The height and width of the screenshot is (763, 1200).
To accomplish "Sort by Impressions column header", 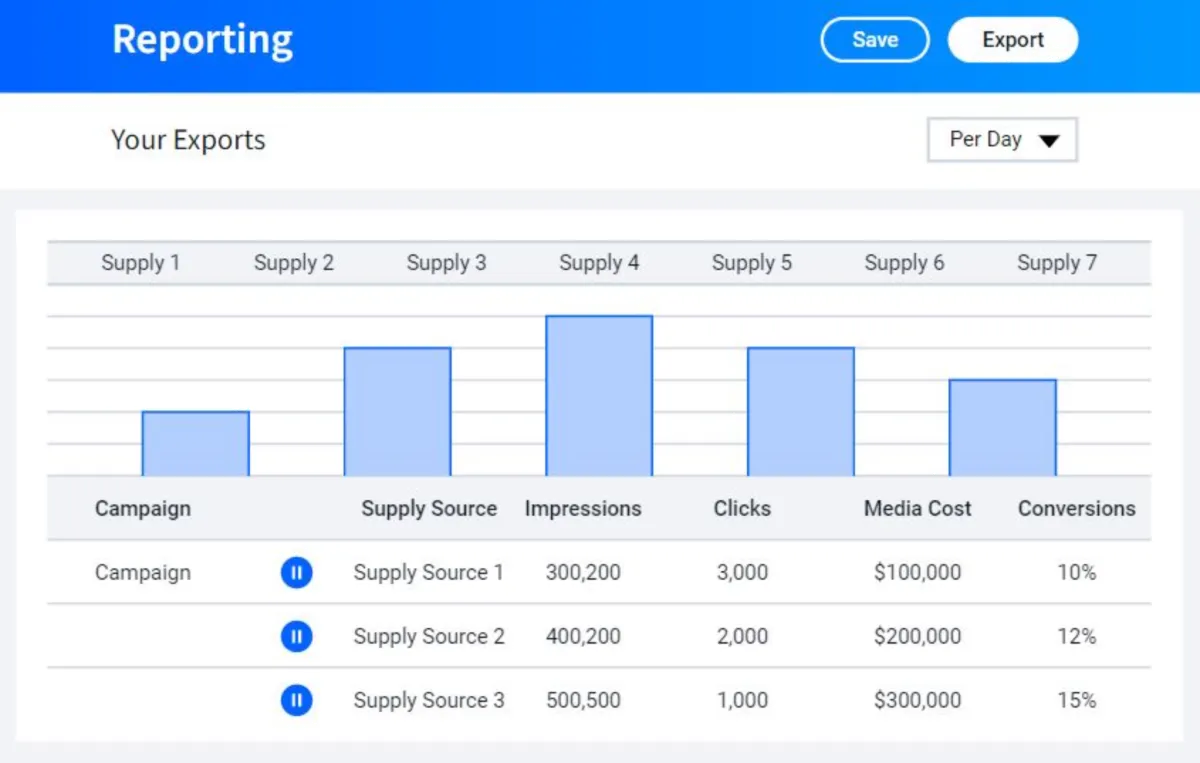I will tap(583, 508).
